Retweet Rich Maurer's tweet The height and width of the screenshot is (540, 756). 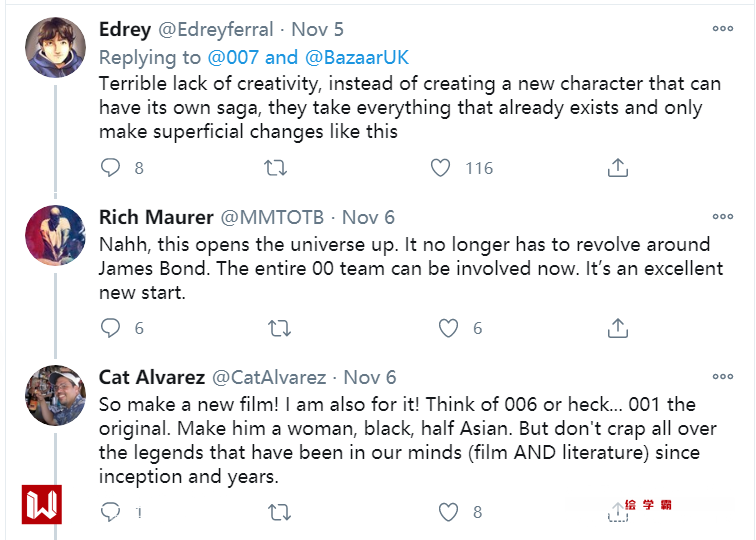tap(281, 328)
